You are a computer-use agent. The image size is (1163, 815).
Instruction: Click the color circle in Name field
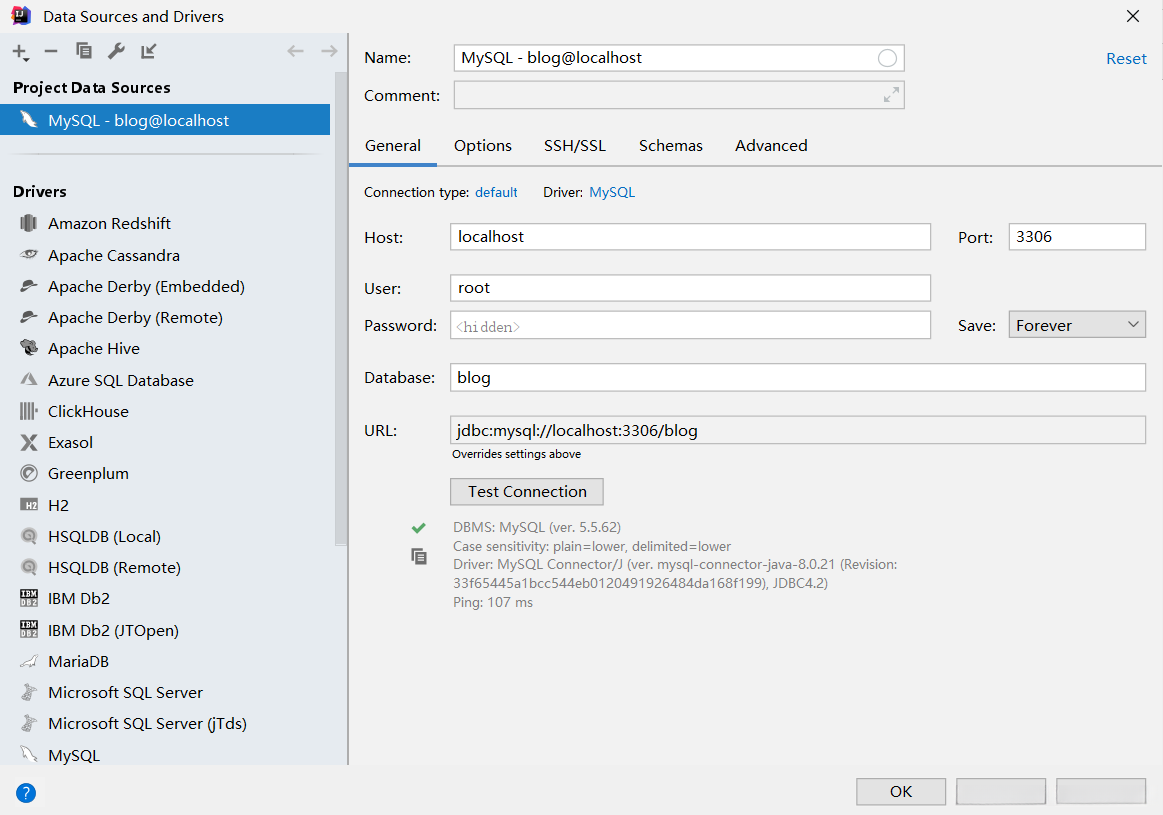887,58
